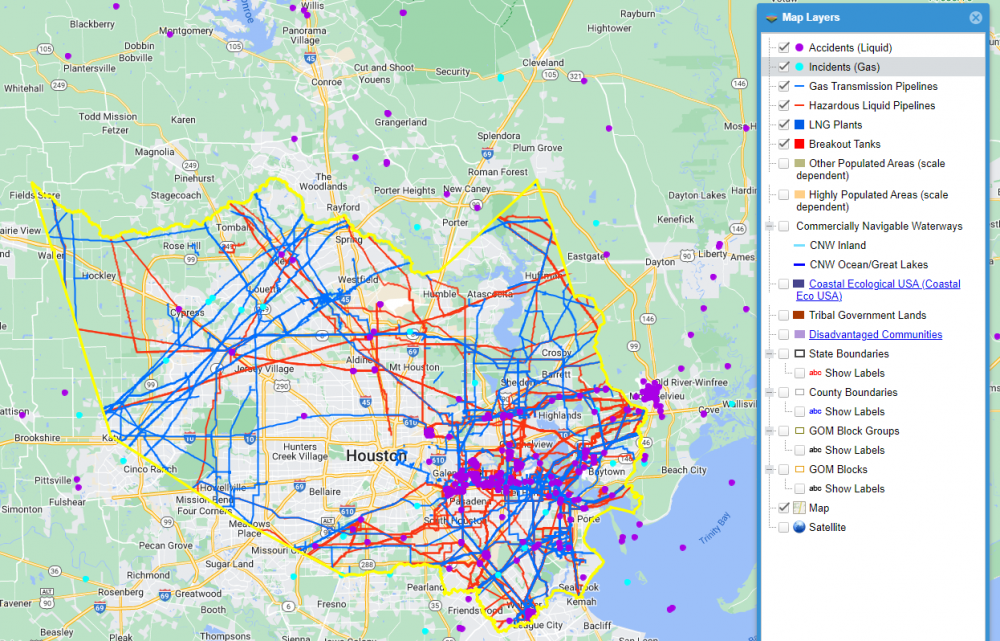Collapse the State Boundaries tree node

point(769,354)
